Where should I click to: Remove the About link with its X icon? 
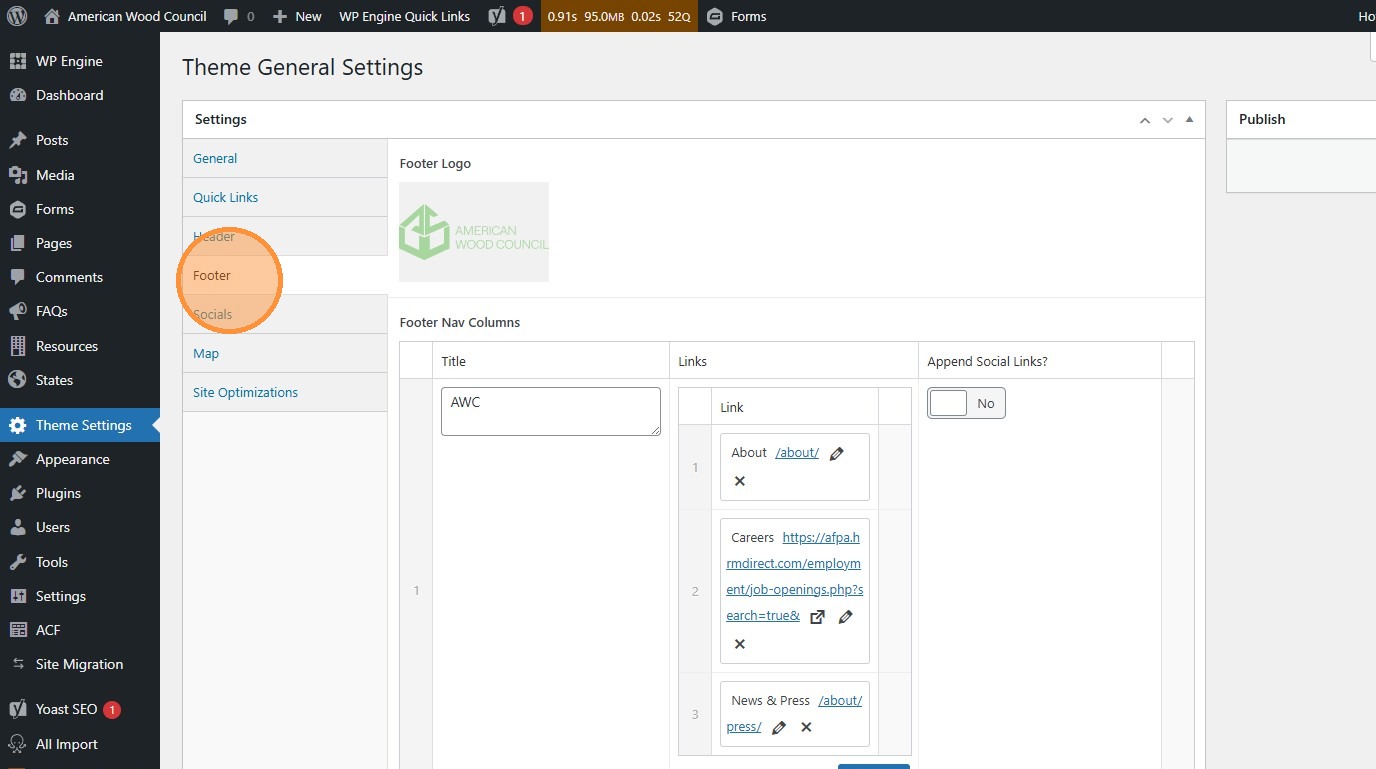pyautogui.click(x=740, y=481)
